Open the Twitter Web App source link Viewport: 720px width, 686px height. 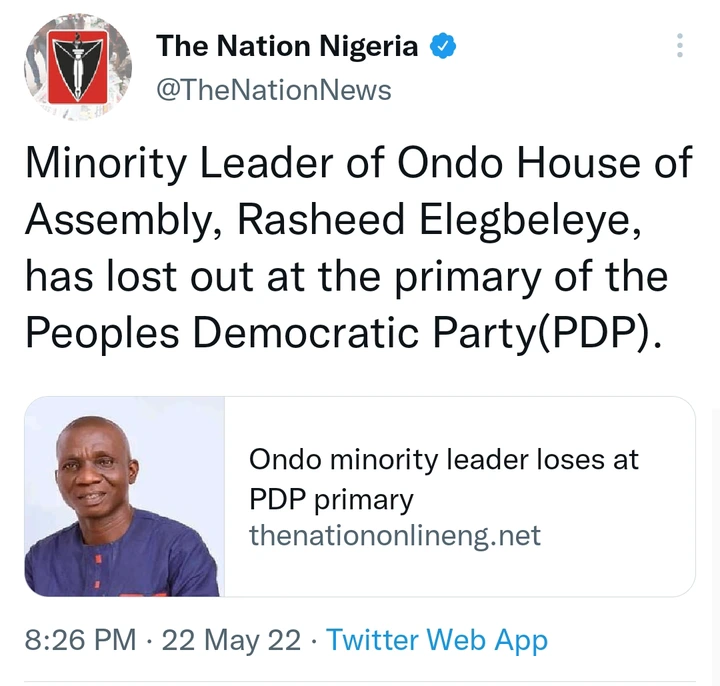[437, 640]
